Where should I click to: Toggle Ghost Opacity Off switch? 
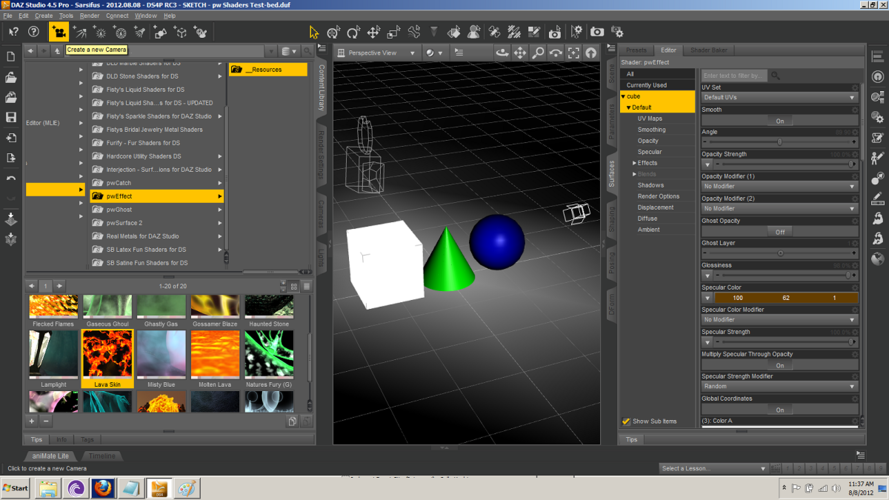click(780, 232)
